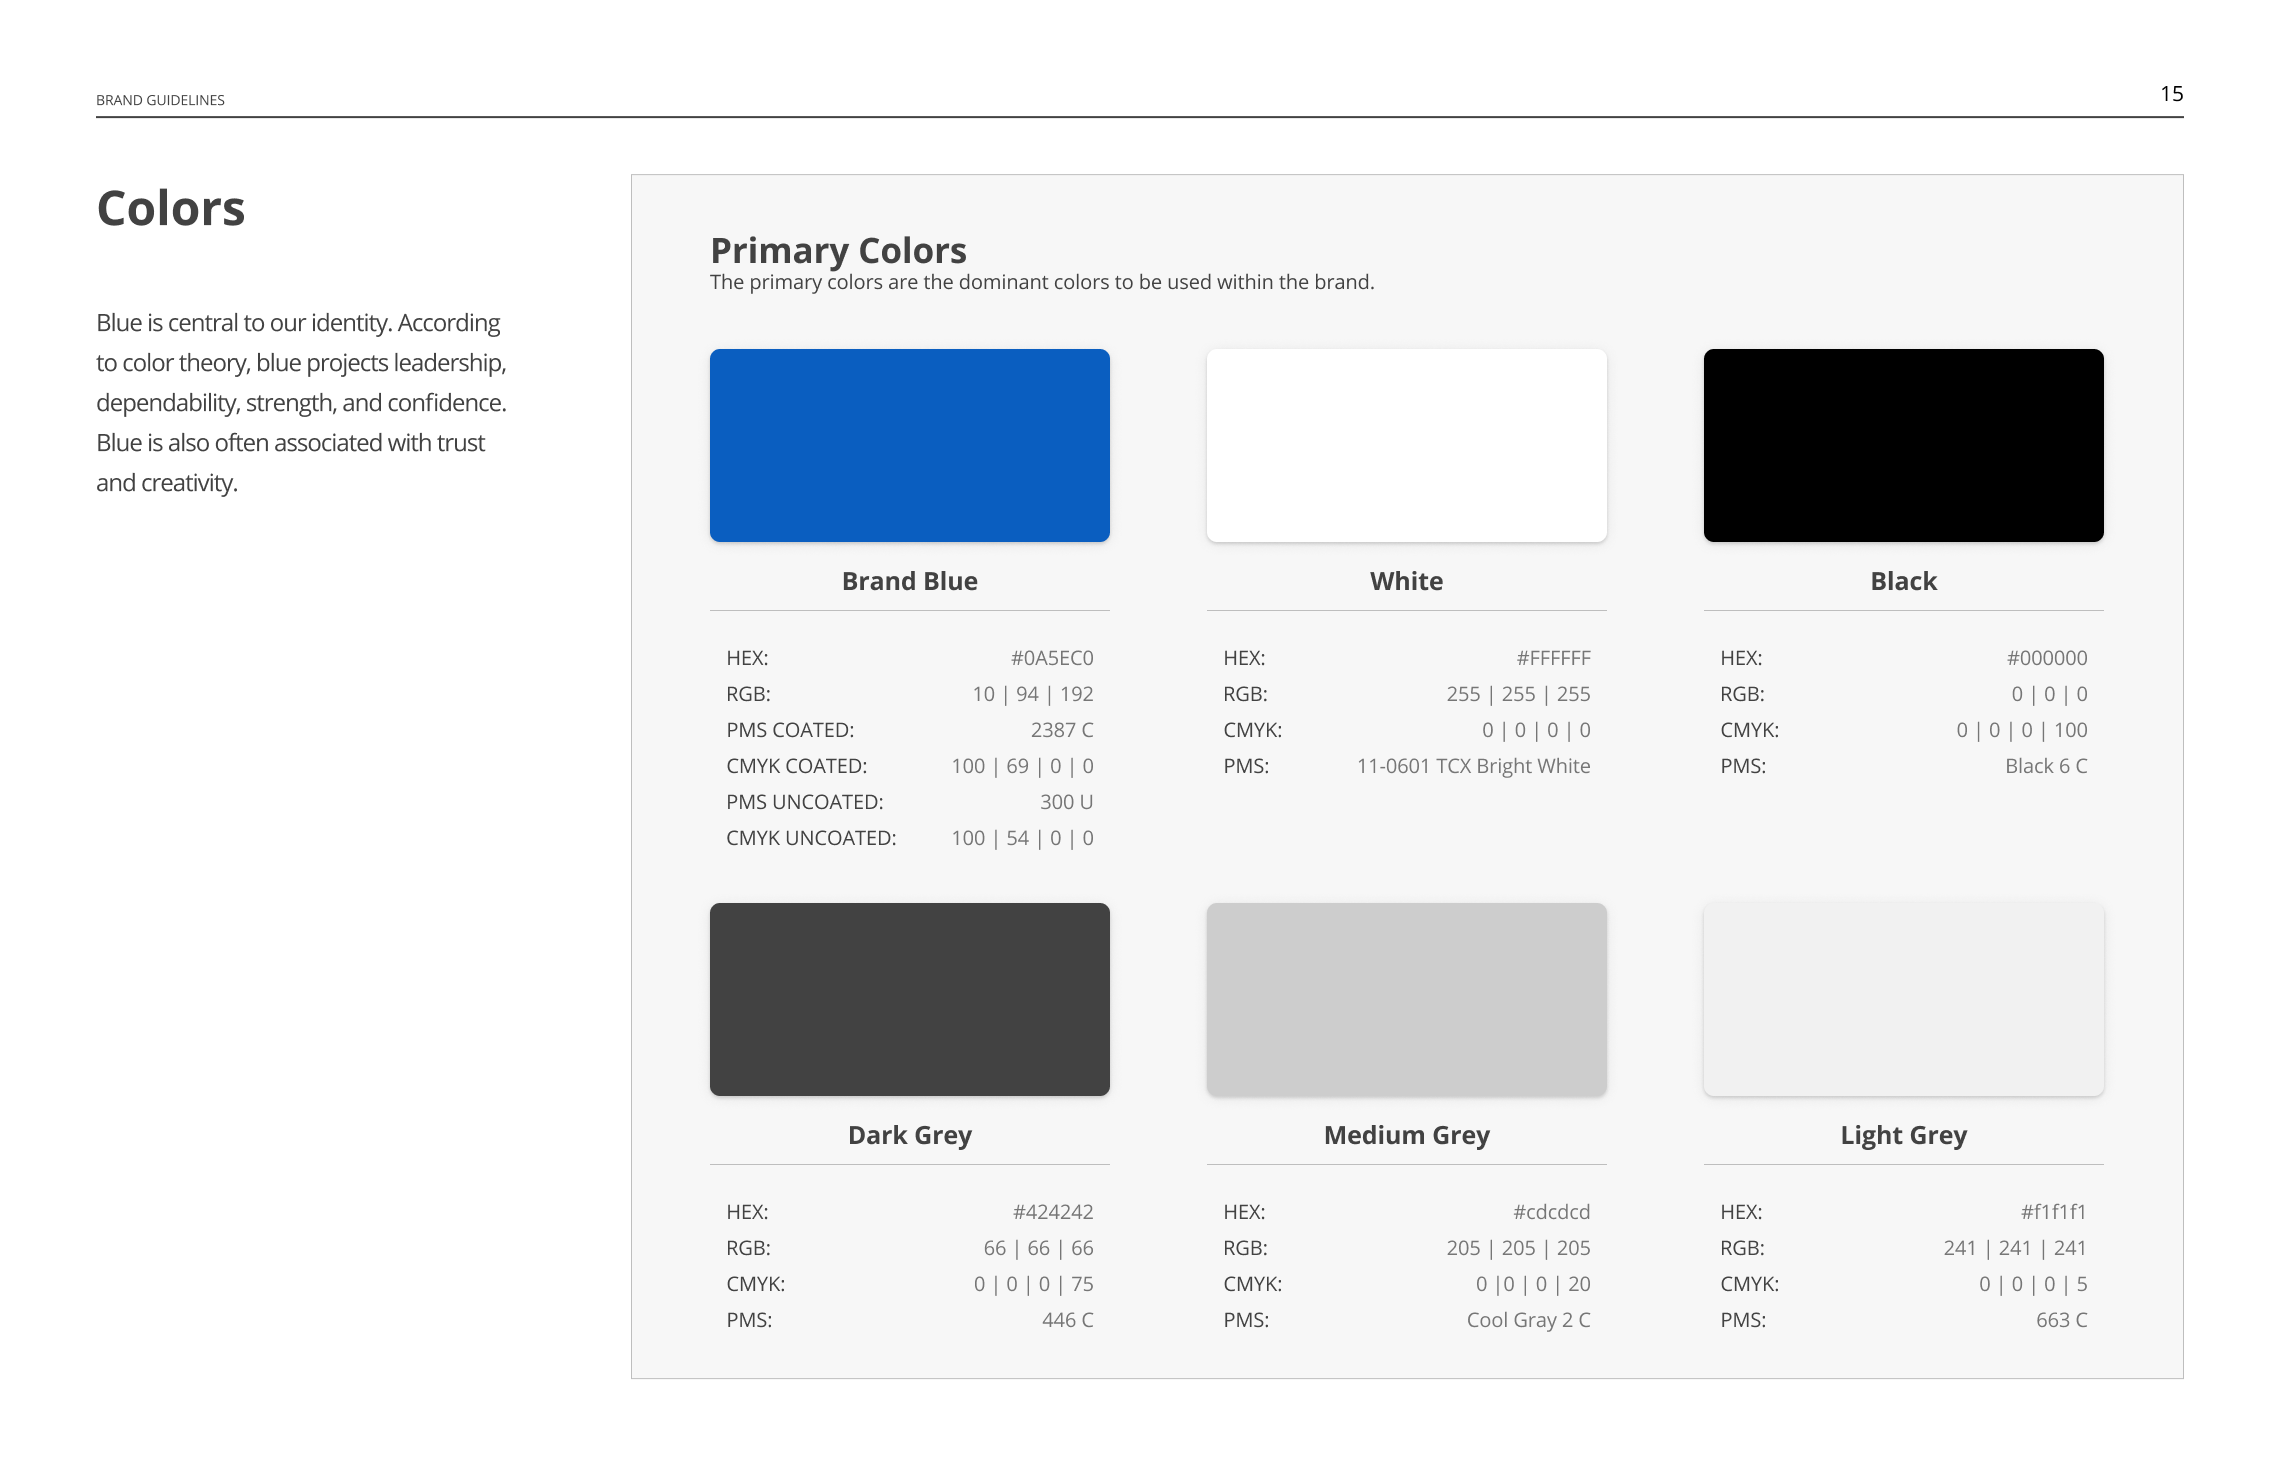This screenshot has width=2280, height=1475.
Task: Click the Cool Gray 2 C value
Action: point(1527,1320)
